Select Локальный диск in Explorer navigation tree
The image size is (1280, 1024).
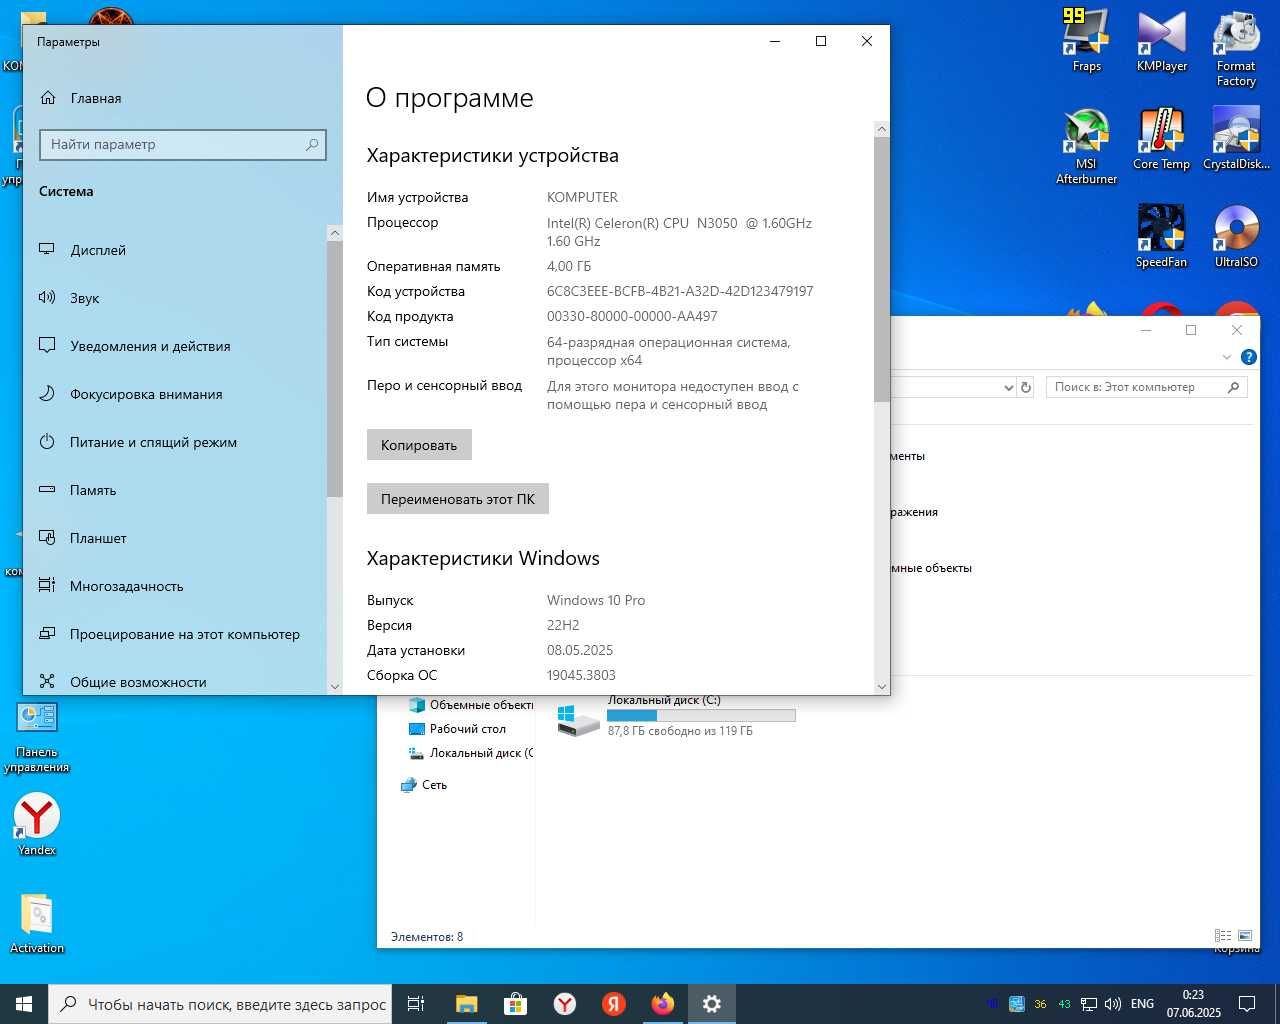coord(471,753)
